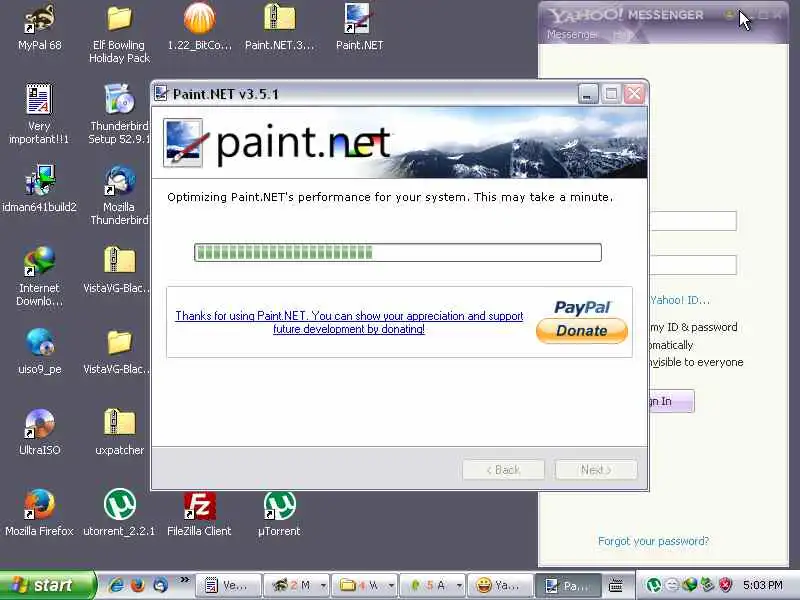The height and width of the screenshot is (600, 800).
Task: Launch Internet Explorer from the quick launch bar
Action: point(116,585)
